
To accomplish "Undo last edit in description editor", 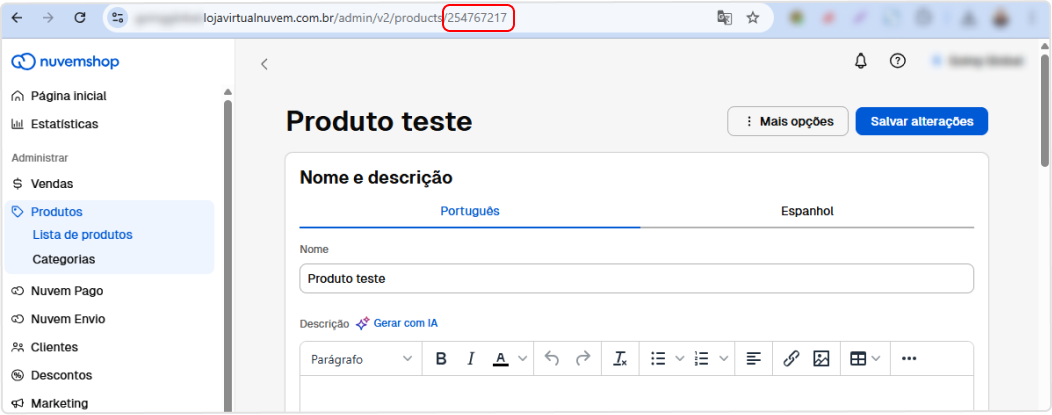I will (551, 359).
